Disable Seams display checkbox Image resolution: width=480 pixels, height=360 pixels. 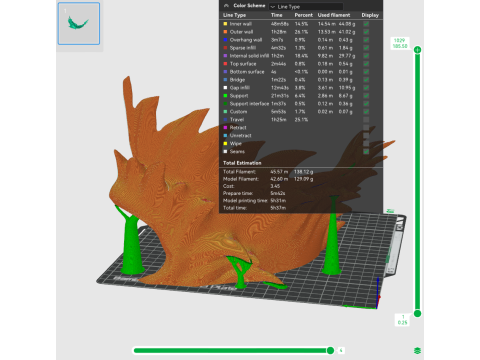(366, 152)
